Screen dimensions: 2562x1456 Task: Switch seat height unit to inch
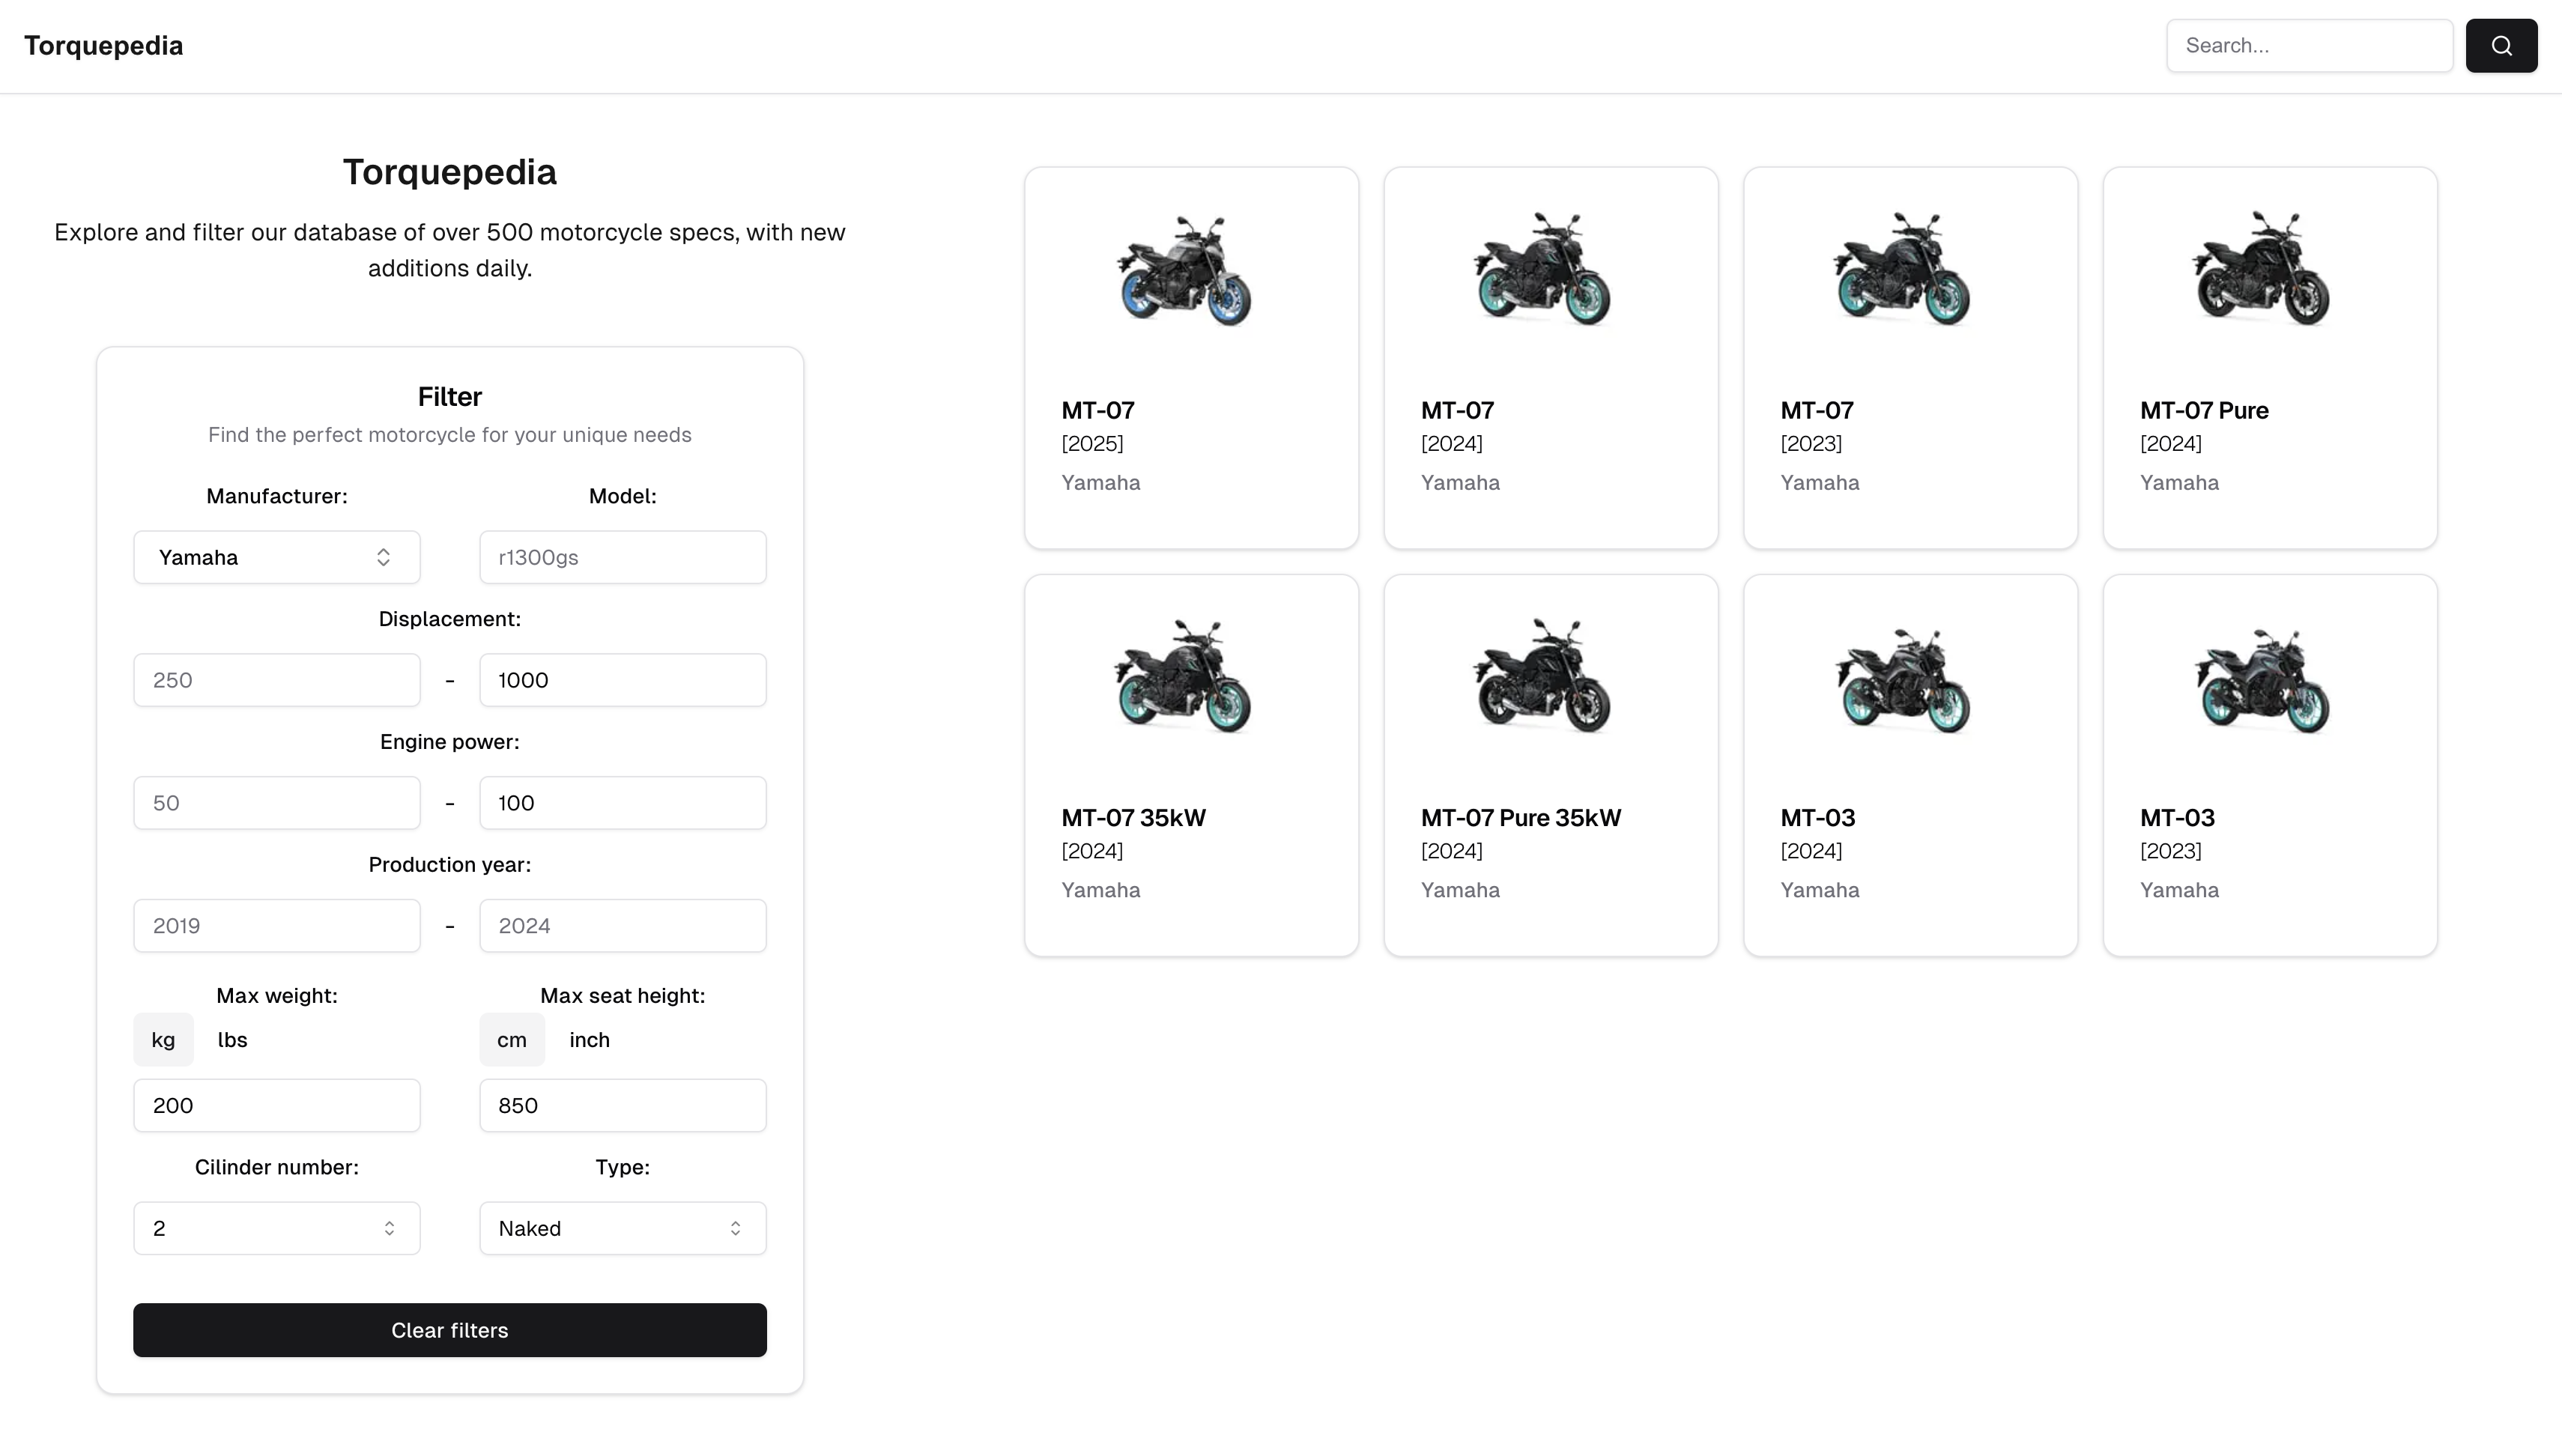589,1040
